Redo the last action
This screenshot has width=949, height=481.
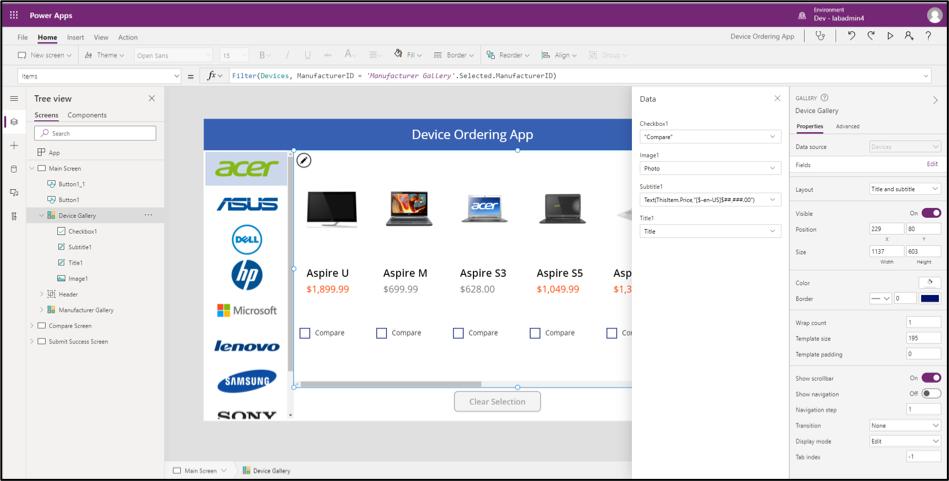[870, 36]
